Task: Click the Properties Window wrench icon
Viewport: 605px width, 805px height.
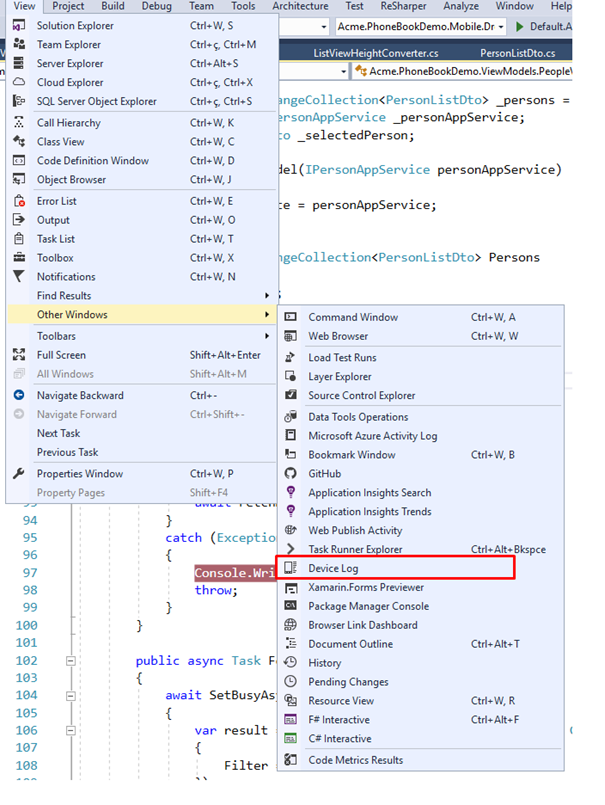Action: click(x=19, y=473)
